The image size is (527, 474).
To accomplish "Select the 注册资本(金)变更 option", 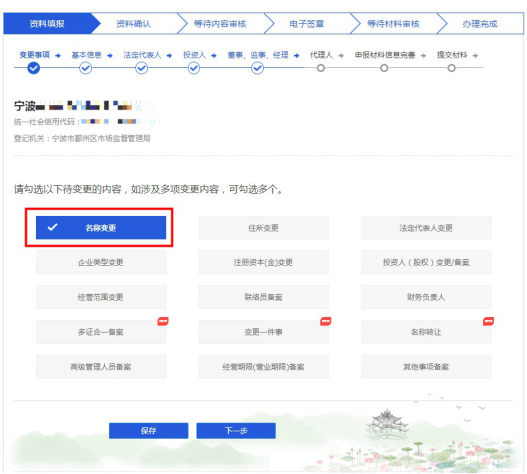I will [264, 262].
